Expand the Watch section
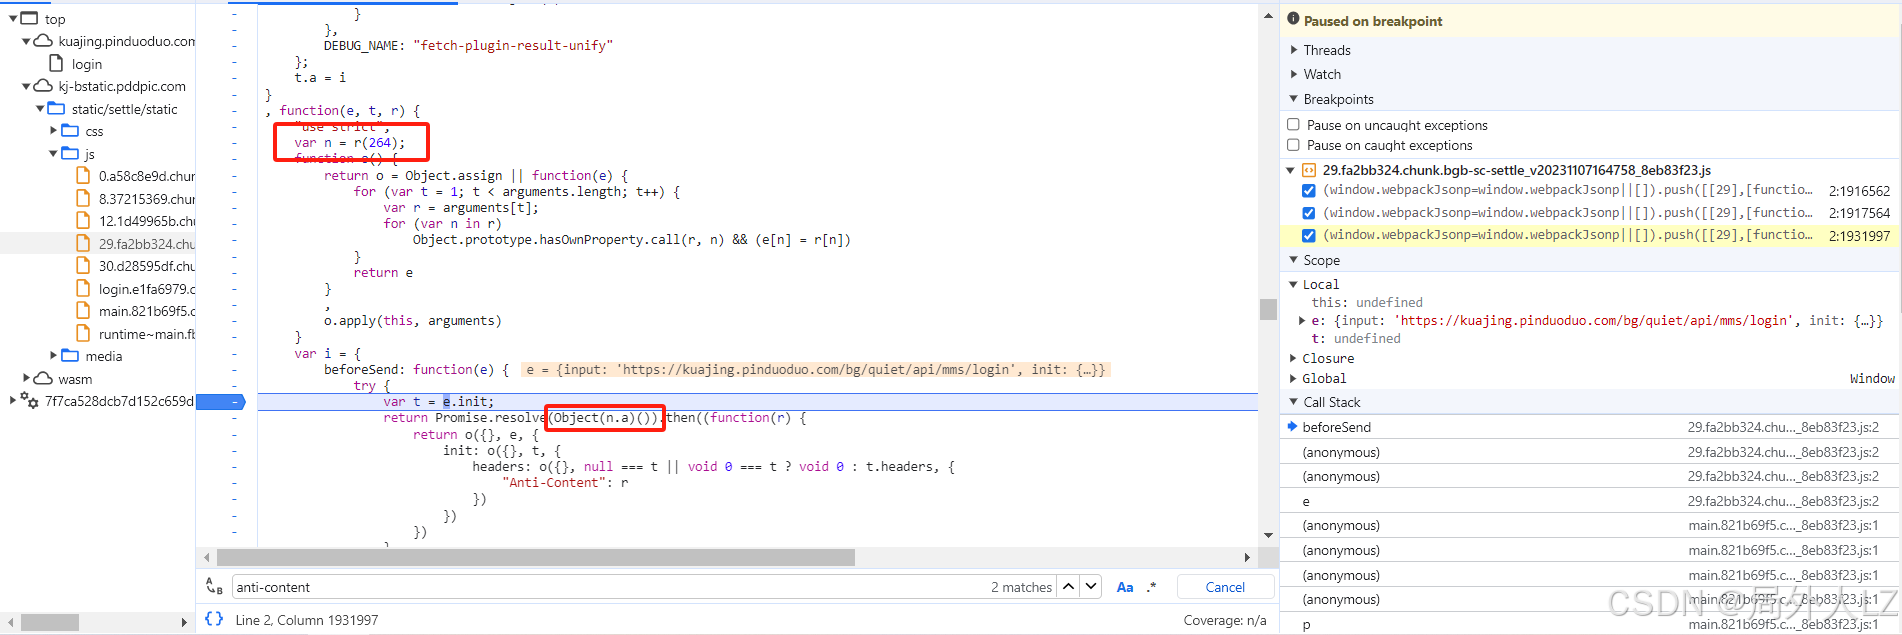 pos(1294,74)
